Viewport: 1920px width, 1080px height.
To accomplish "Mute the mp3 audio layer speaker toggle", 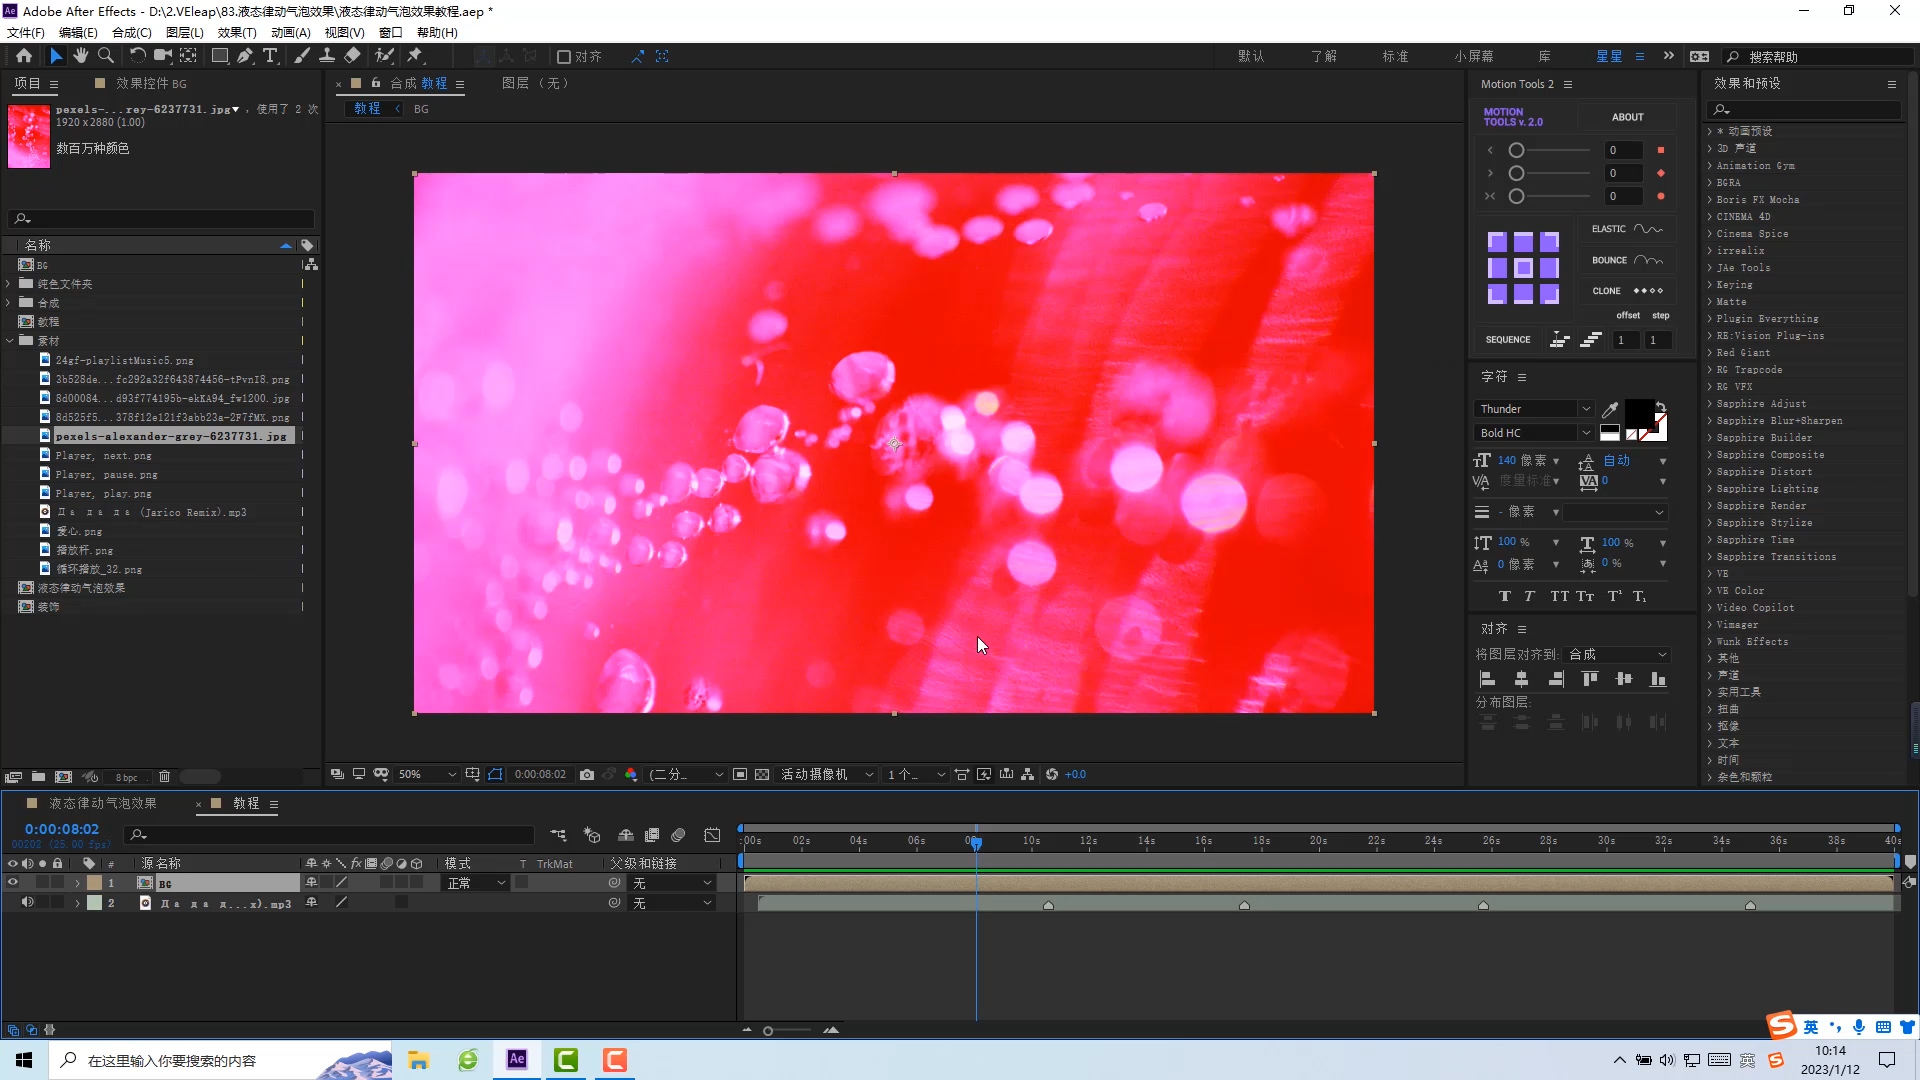I will click(27, 902).
